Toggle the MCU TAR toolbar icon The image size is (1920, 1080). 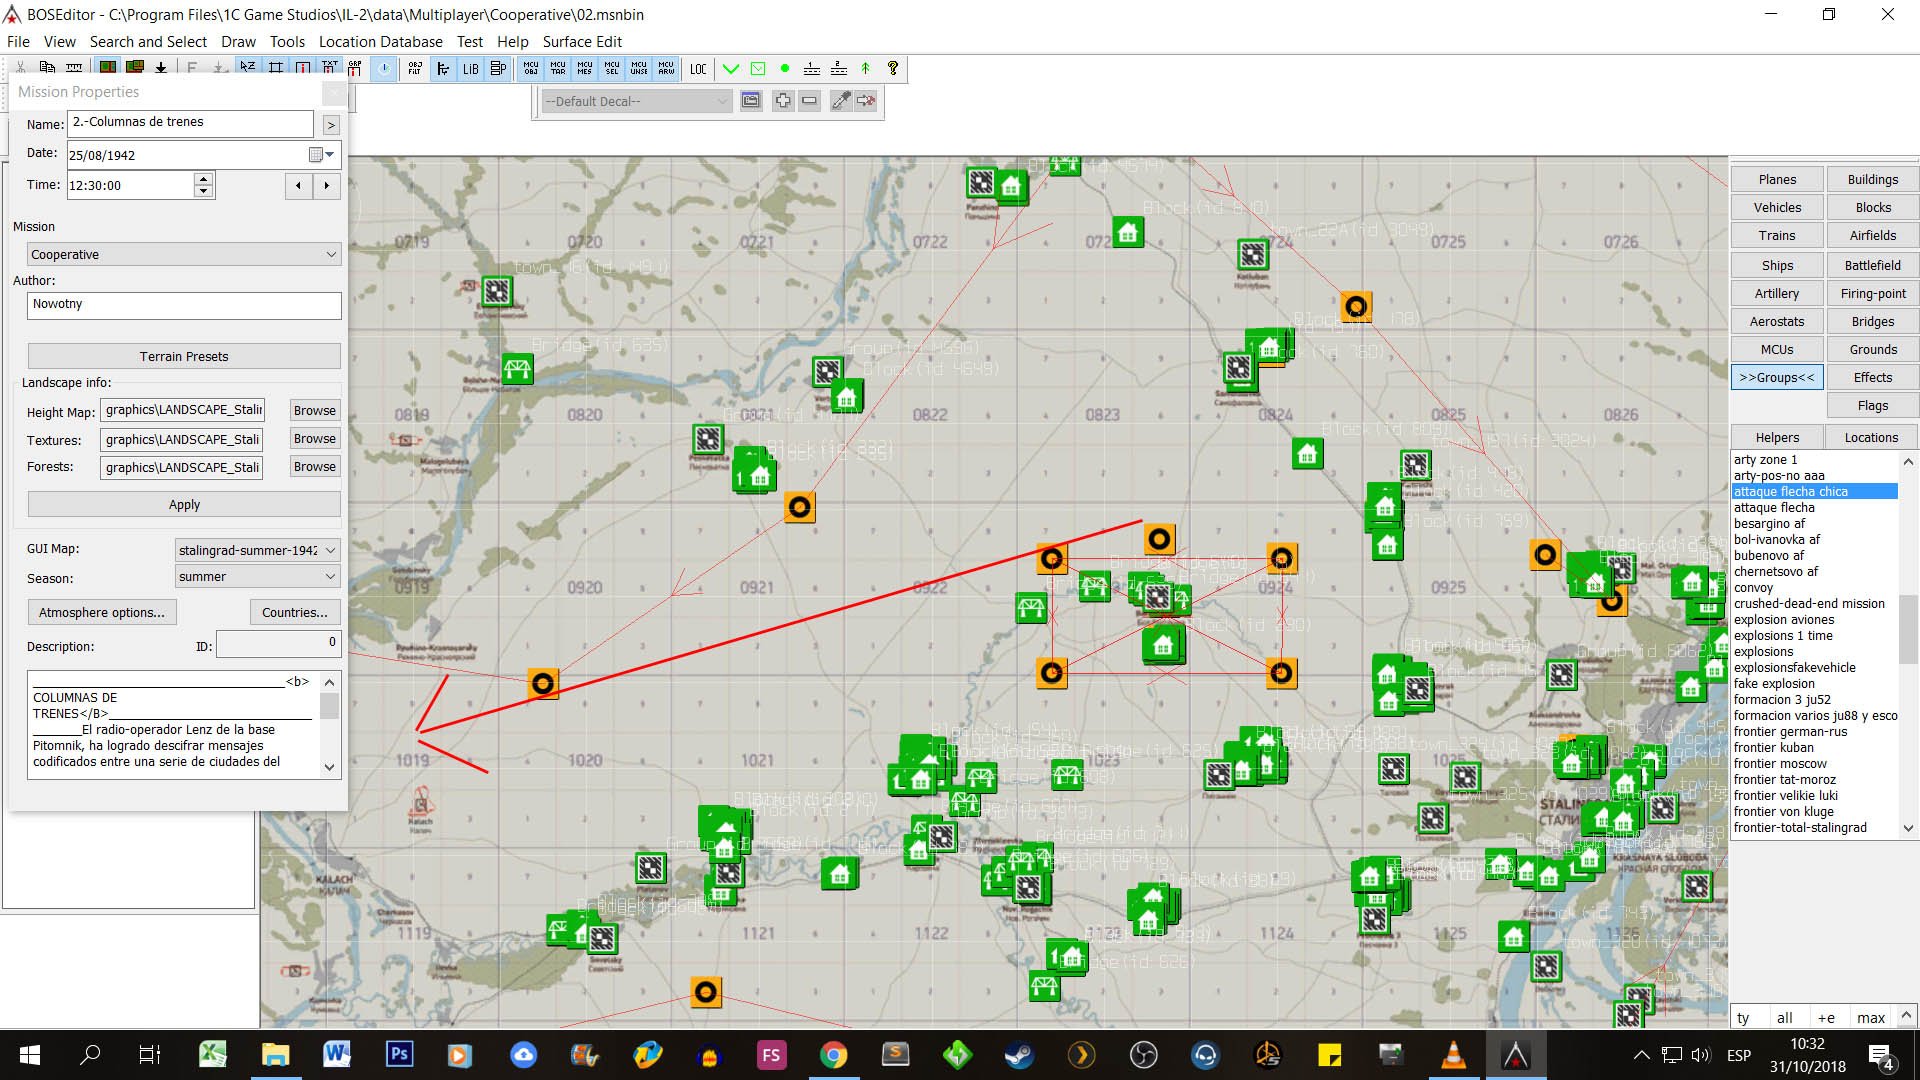click(x=558, y=68)
